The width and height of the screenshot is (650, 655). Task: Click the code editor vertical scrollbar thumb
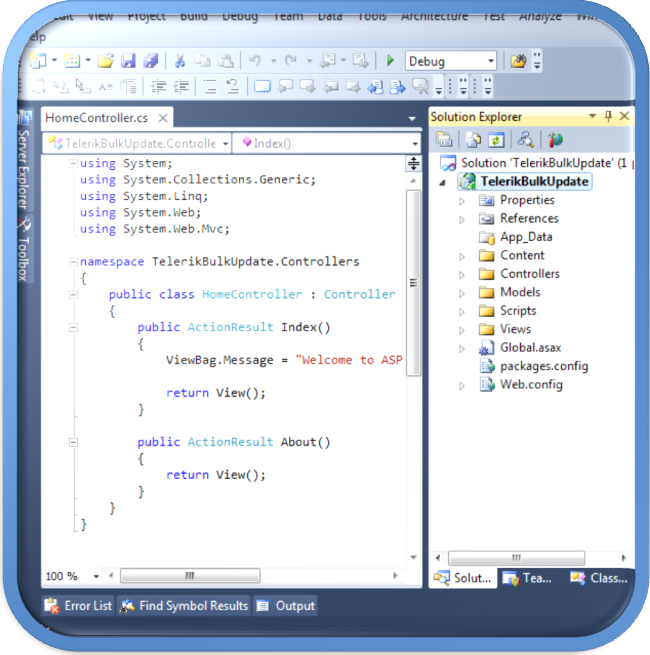(414, 283)
